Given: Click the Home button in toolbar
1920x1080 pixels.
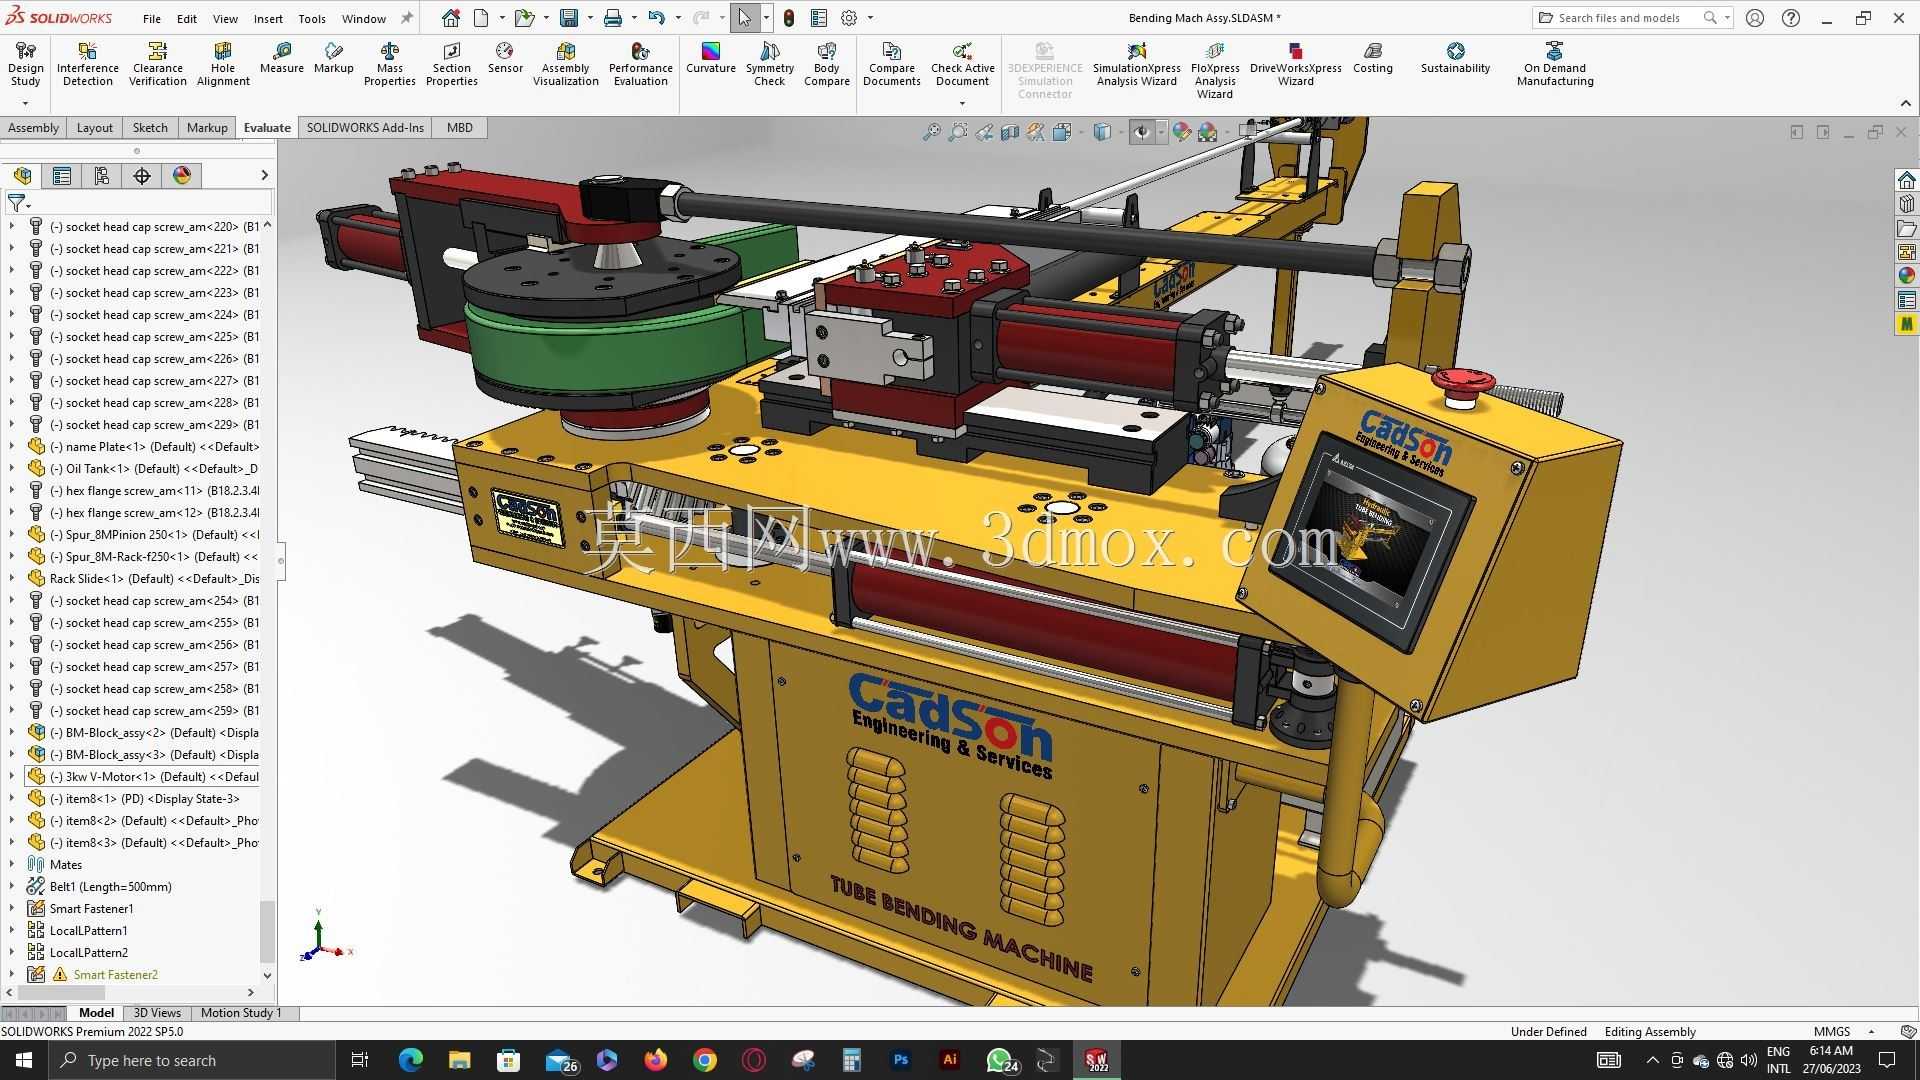Looking at the screenshot, I should [x=451, y=18].
